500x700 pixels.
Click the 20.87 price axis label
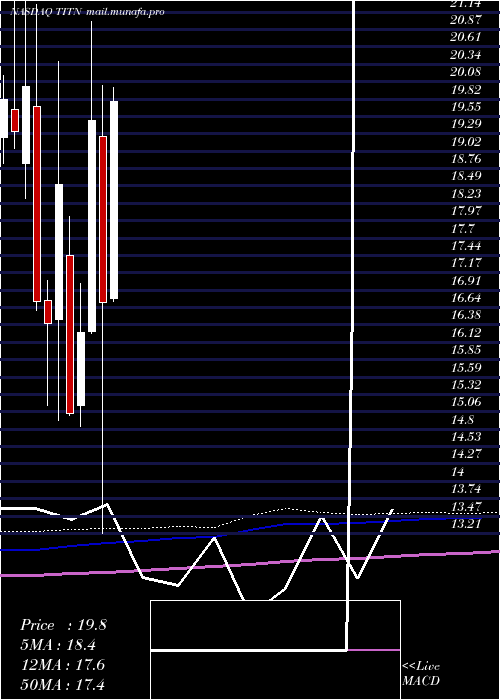[x=466, y=20]
